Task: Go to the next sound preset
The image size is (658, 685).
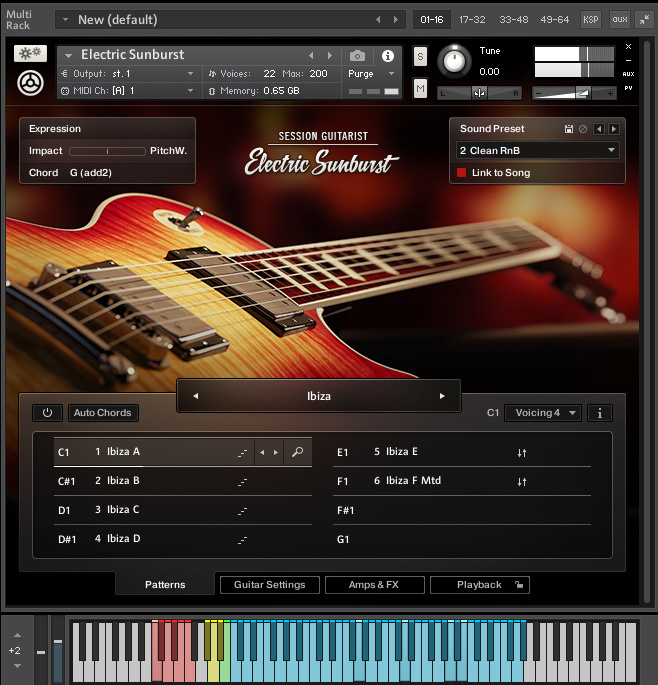Action: click(614, 129)
